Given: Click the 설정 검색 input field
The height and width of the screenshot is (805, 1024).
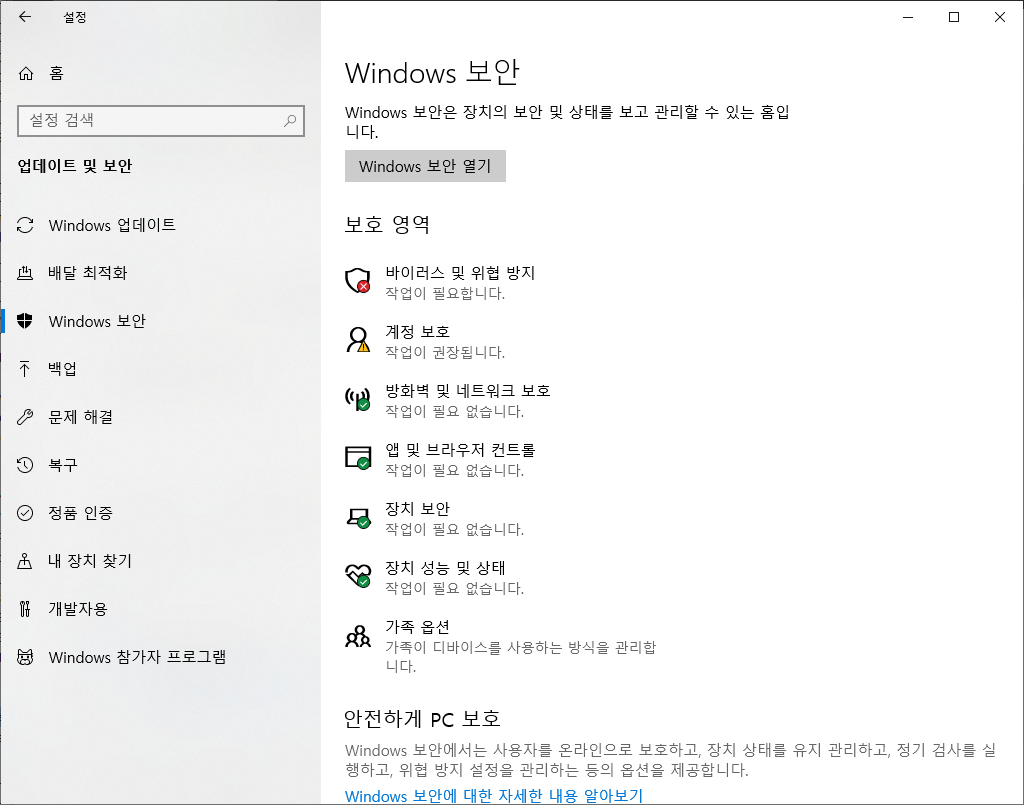Looking at the screenshot, I should point(161,121).
